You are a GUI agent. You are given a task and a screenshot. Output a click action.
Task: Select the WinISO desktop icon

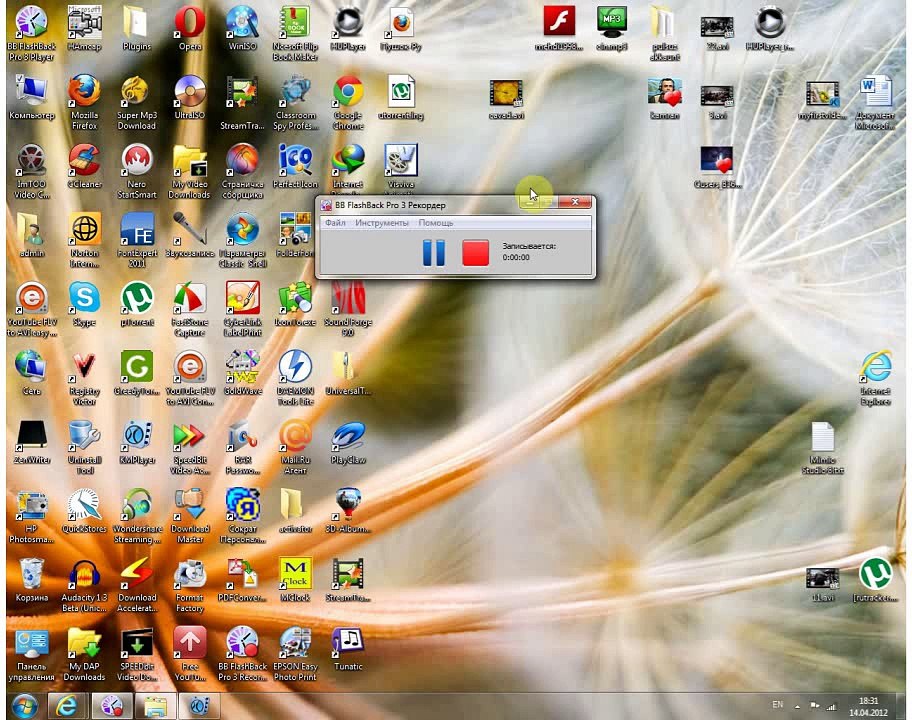pos(243,28)
